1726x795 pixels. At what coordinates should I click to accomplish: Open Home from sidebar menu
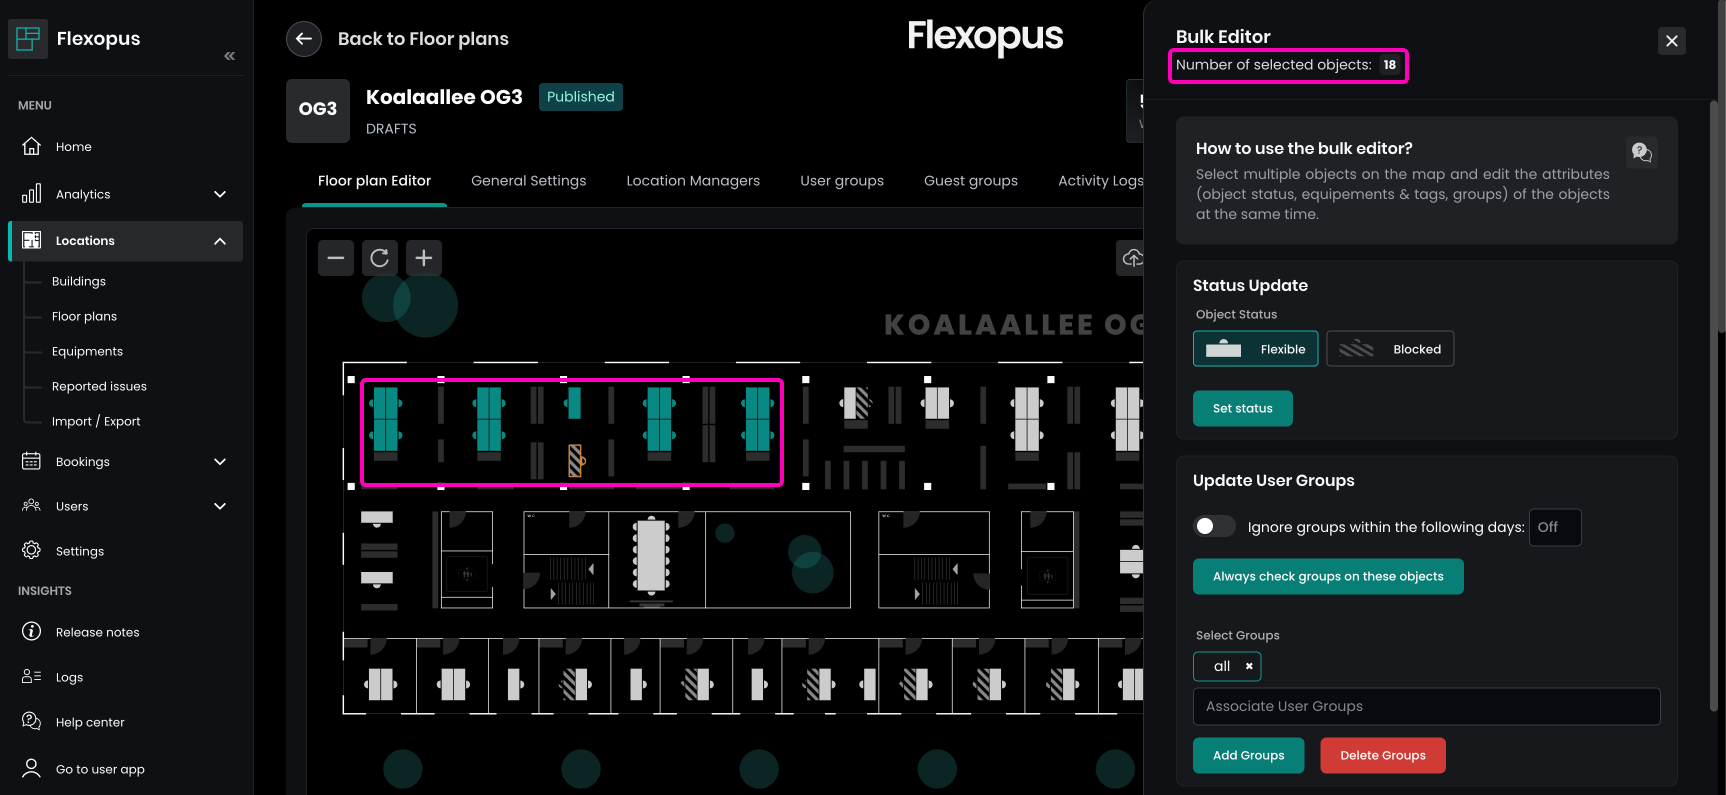pyautogui.click(x=73, y=147)
